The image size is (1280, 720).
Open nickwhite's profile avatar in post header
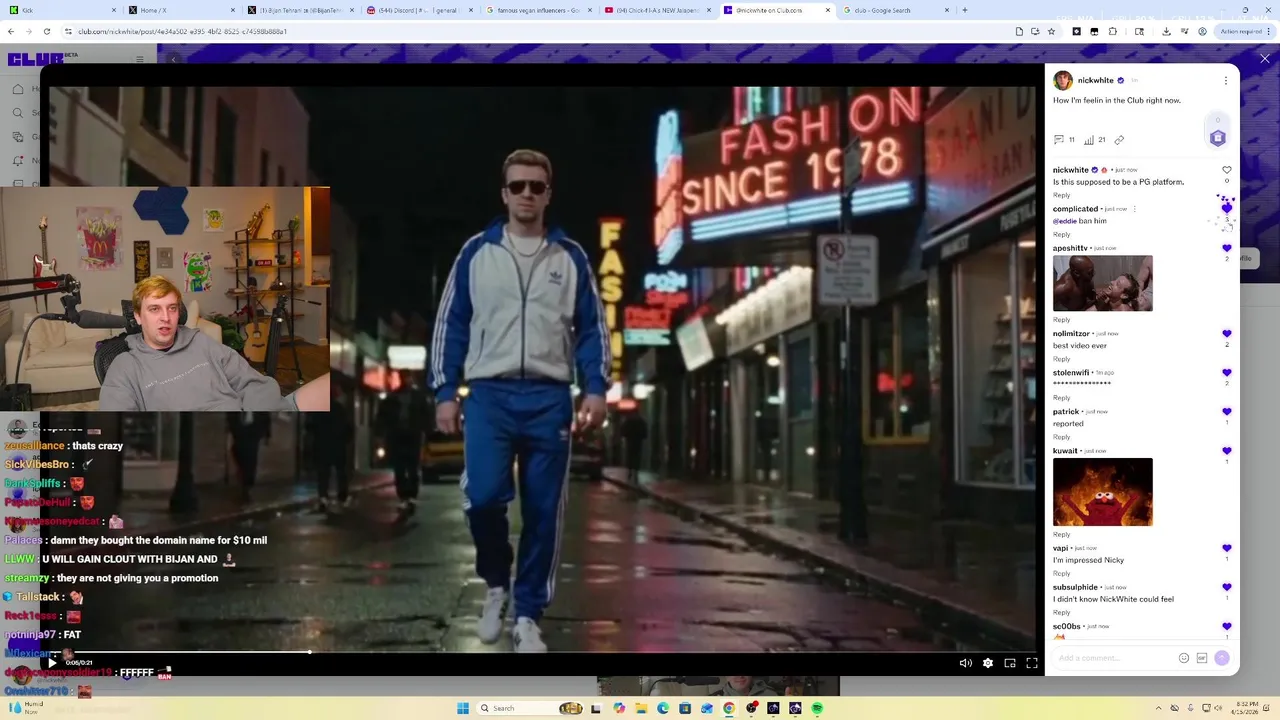coord(1063,80)
